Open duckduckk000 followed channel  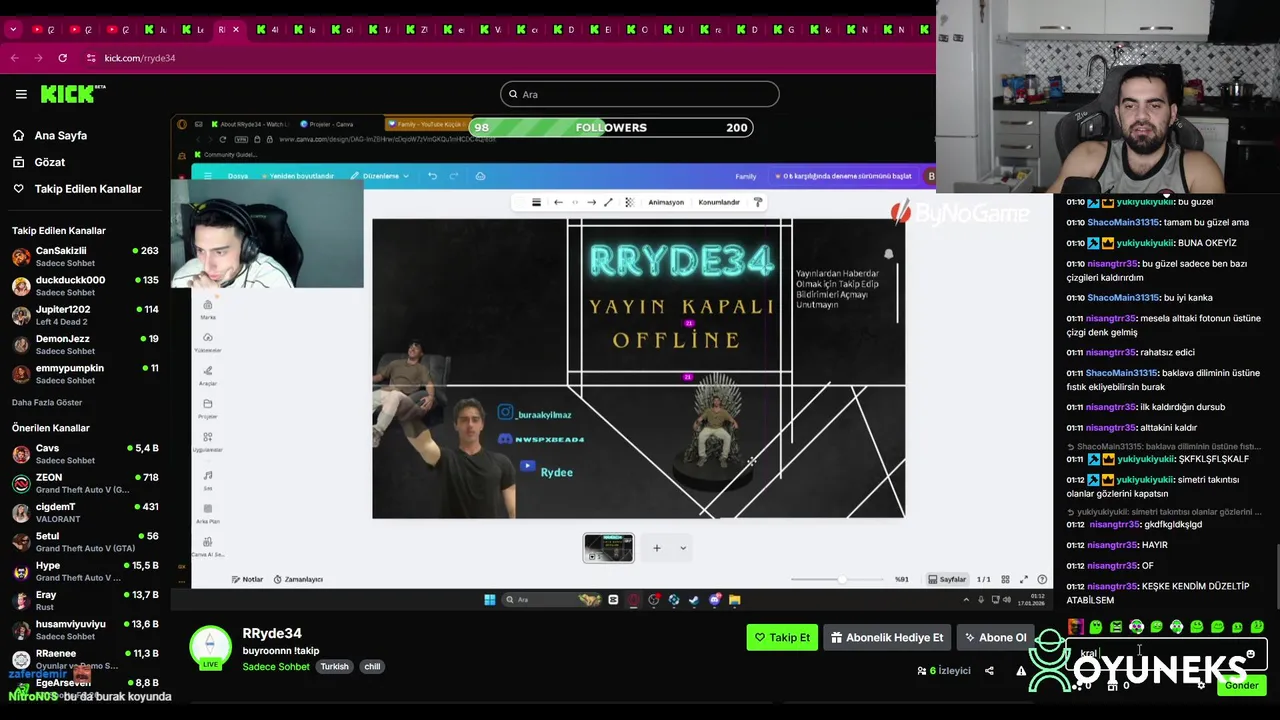pyautogui.click(x=85, y=286)
